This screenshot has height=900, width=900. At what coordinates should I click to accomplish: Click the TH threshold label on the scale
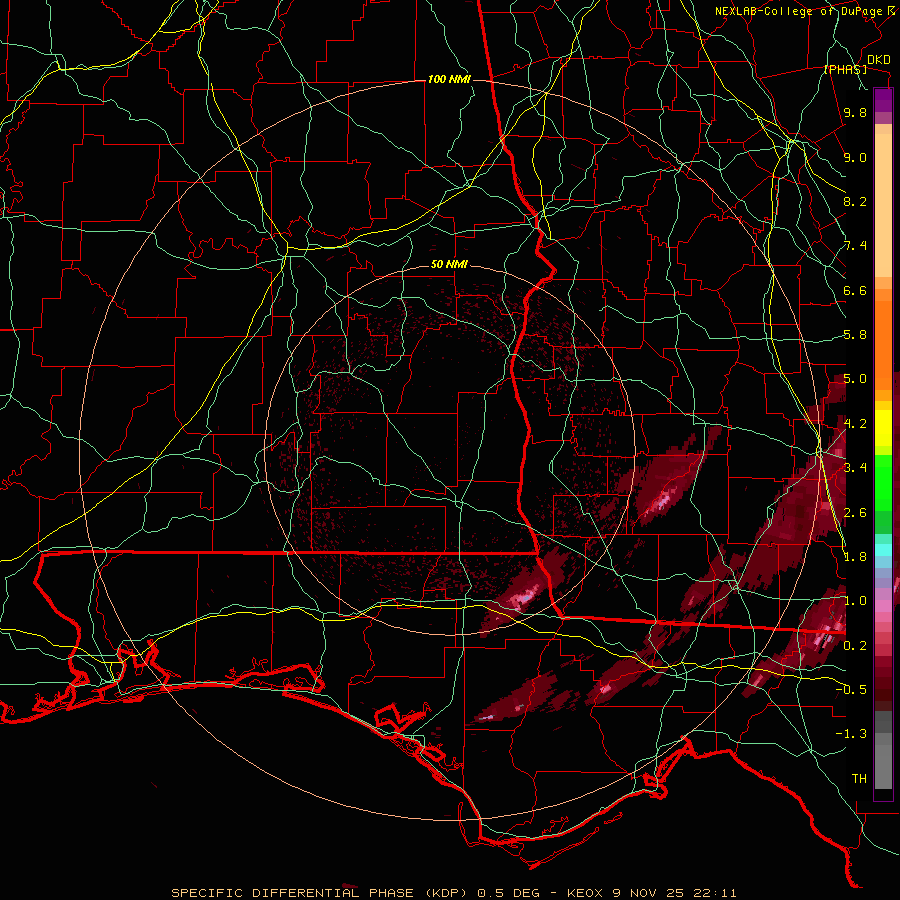859,779
